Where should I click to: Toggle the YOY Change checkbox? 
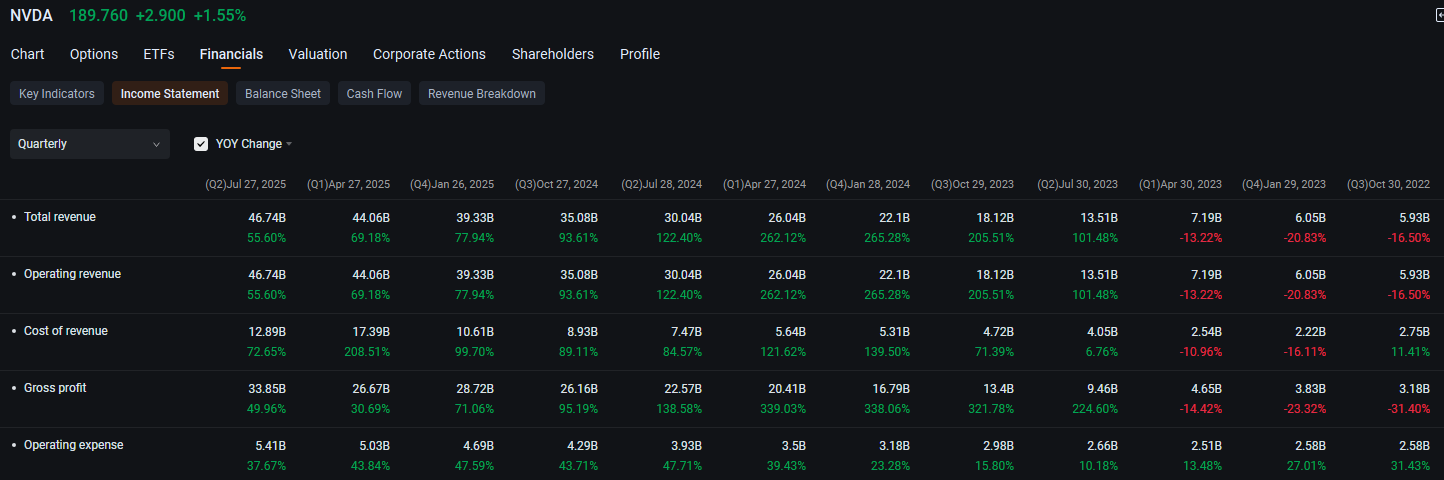pyautogui.click(x=201, y=144)
